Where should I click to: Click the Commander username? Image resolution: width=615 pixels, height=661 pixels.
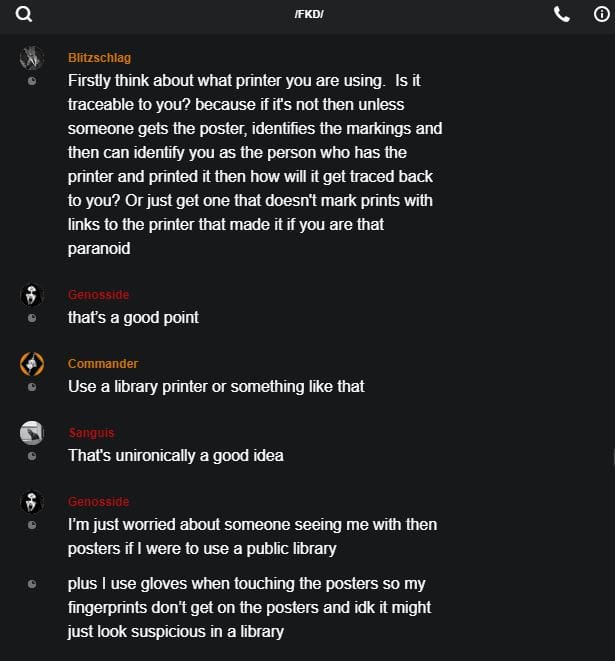(x=103, y=364)
